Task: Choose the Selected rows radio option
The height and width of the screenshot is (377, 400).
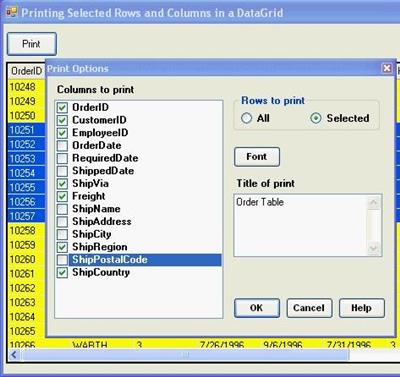Action: pyautogui.click(x=316, y=118)
